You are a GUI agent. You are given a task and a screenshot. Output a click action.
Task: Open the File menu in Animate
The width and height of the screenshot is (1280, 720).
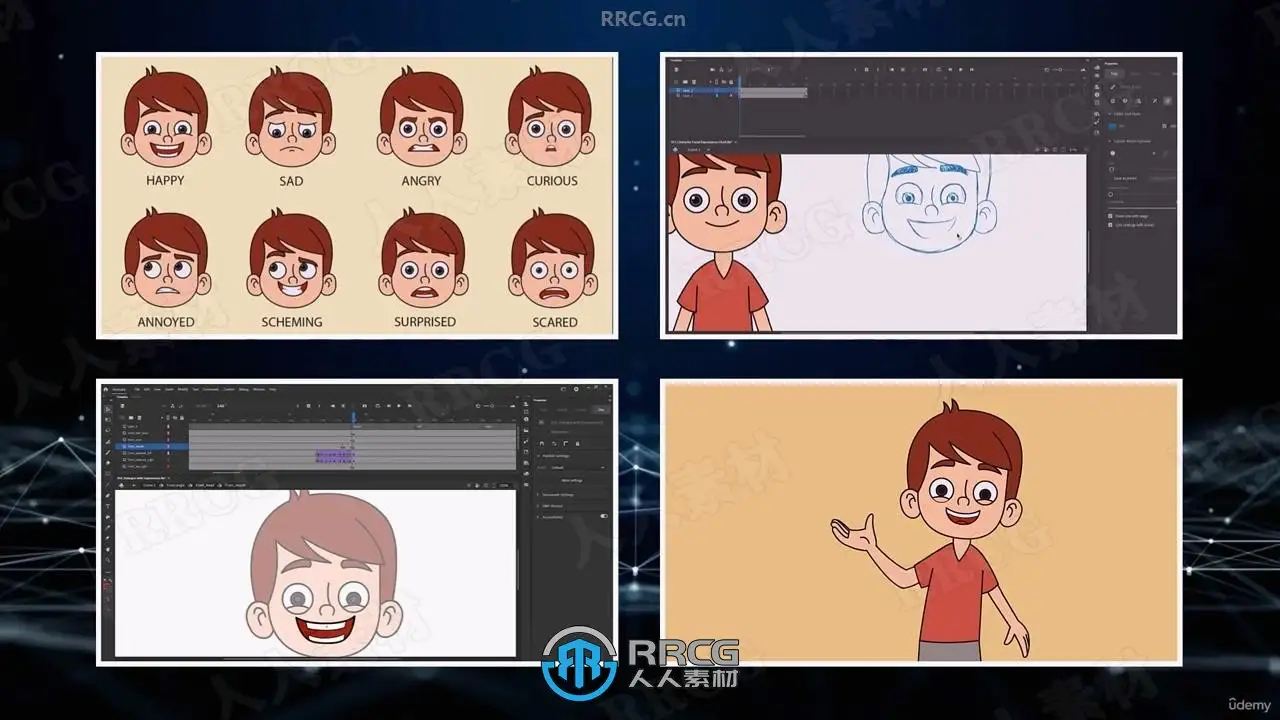tap(137, 389)
